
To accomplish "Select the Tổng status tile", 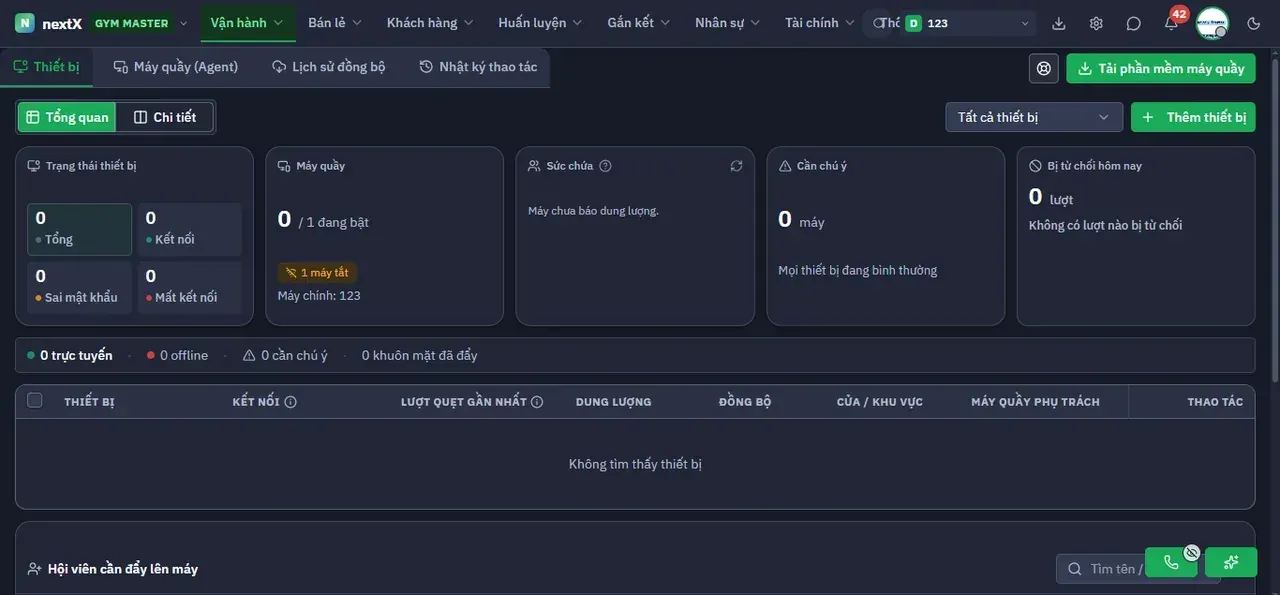I will [79, 229].
